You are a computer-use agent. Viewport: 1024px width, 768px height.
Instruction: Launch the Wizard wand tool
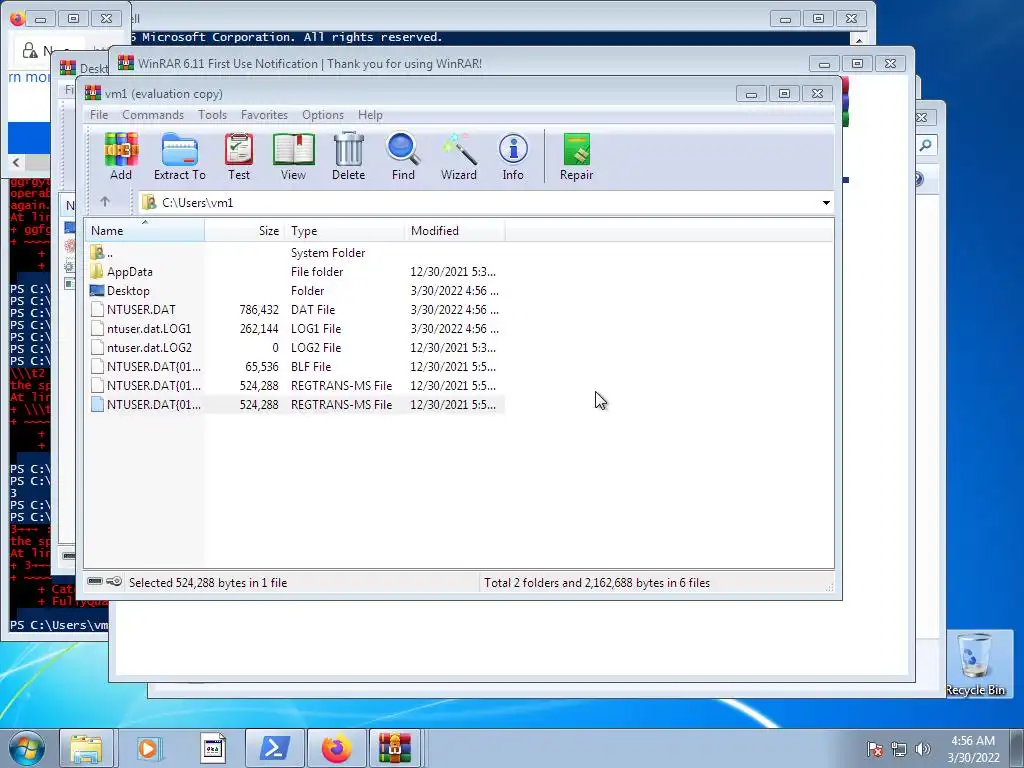pyautogui.click(x=458, y=156)
